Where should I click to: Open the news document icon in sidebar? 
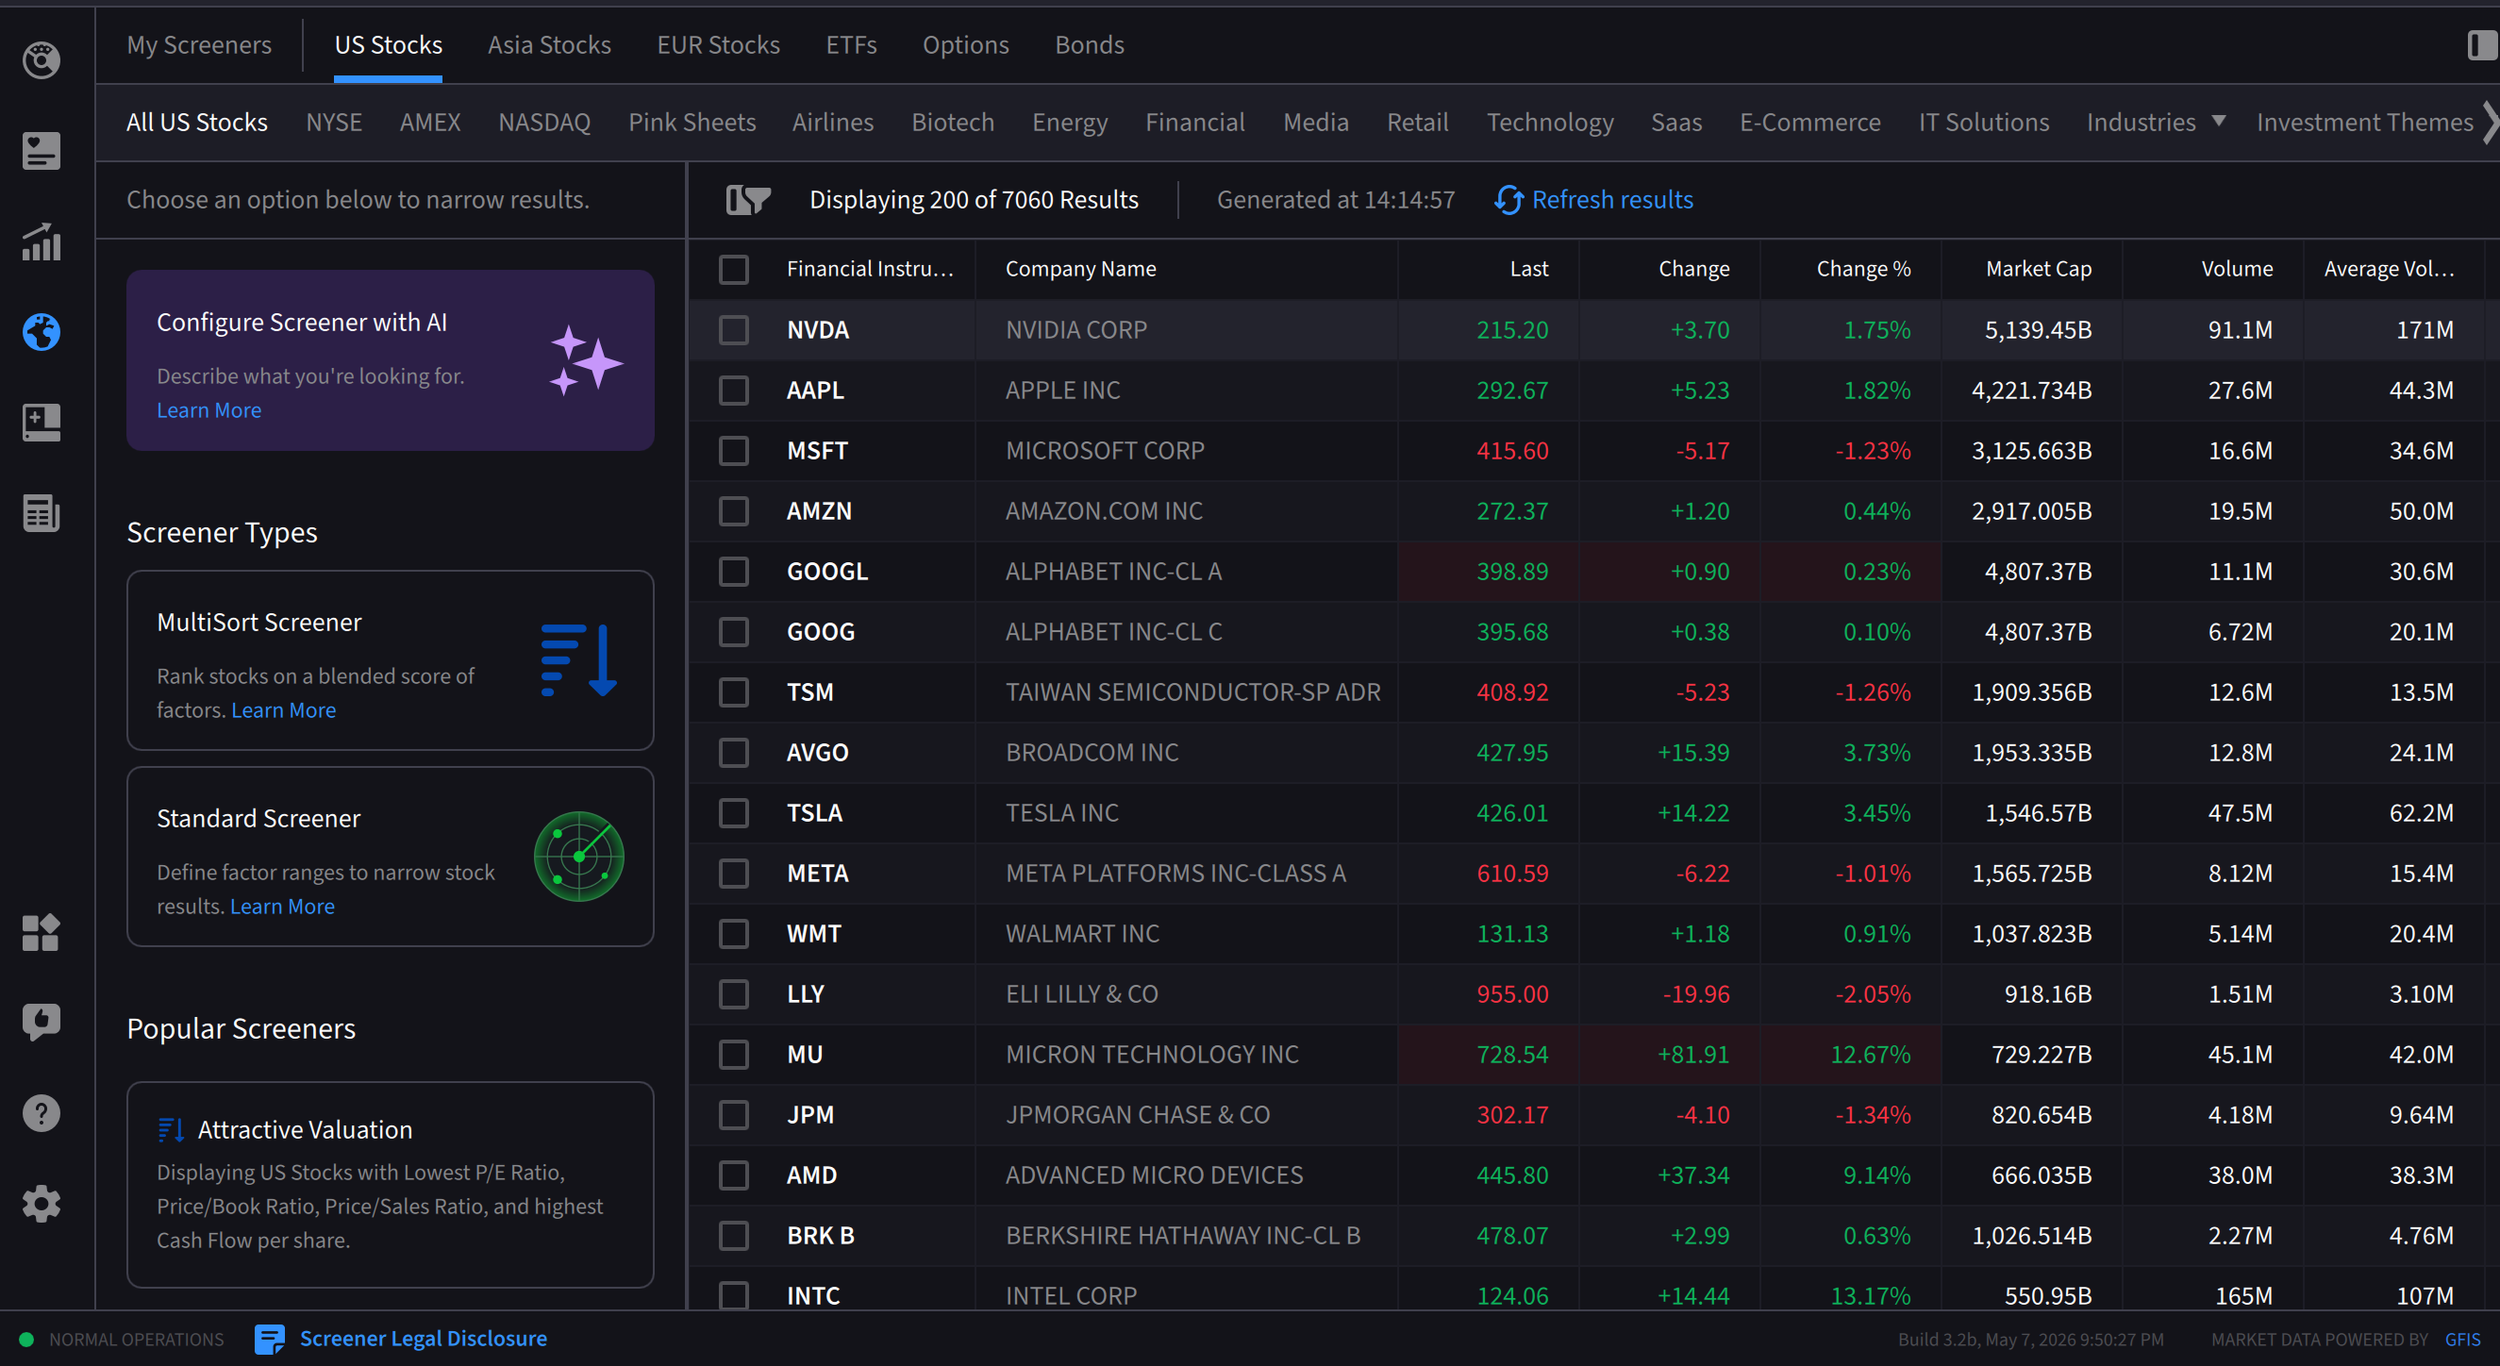41,513
